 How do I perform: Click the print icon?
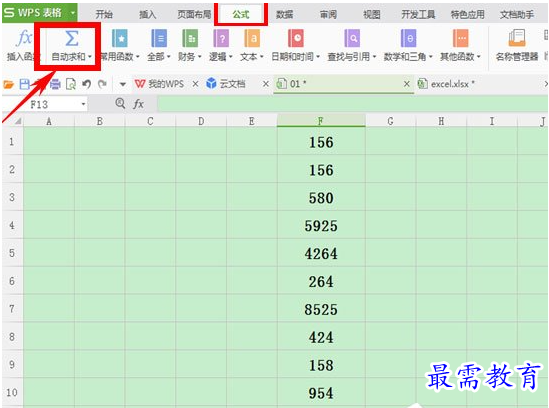55,84
